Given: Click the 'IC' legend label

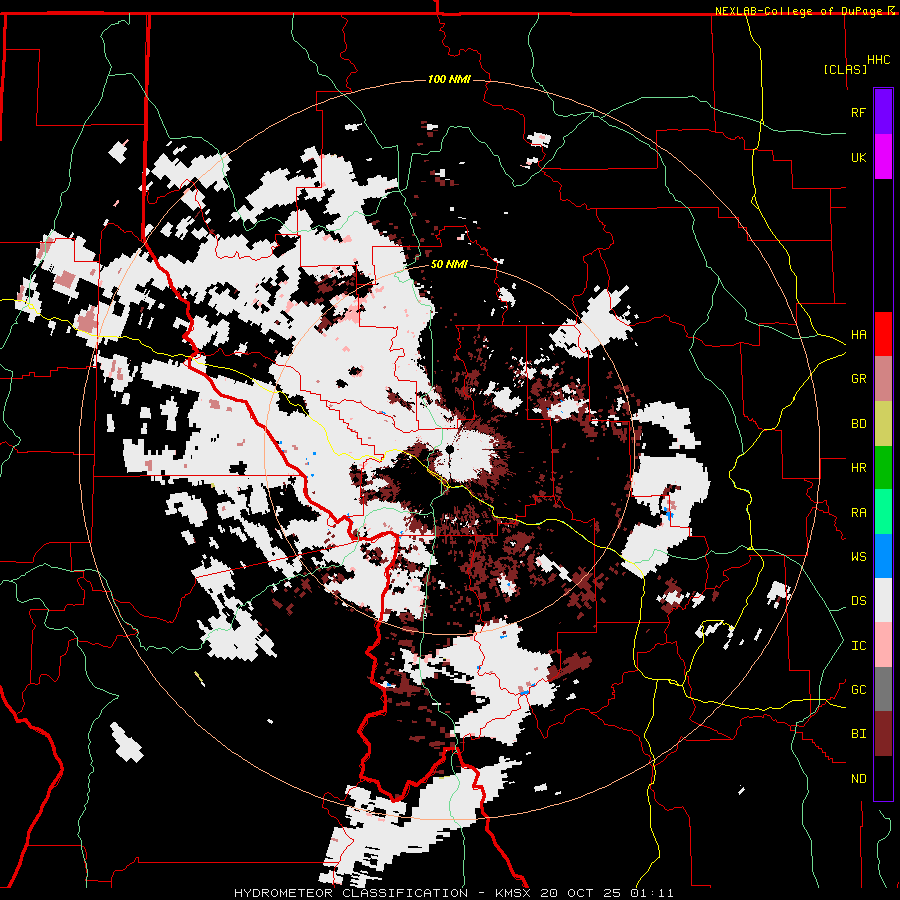Looking at the screenshot, I should tap(858, 646).
